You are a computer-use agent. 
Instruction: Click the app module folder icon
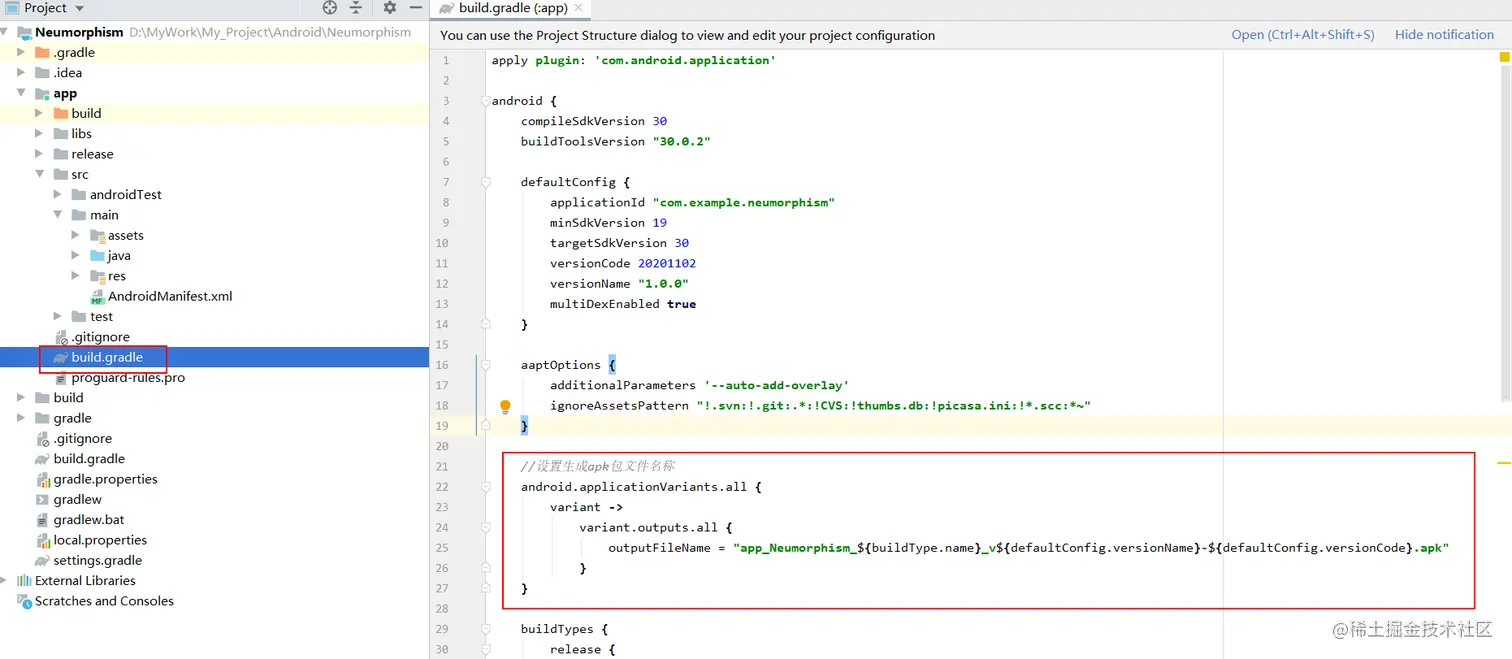tap(42, 93)
